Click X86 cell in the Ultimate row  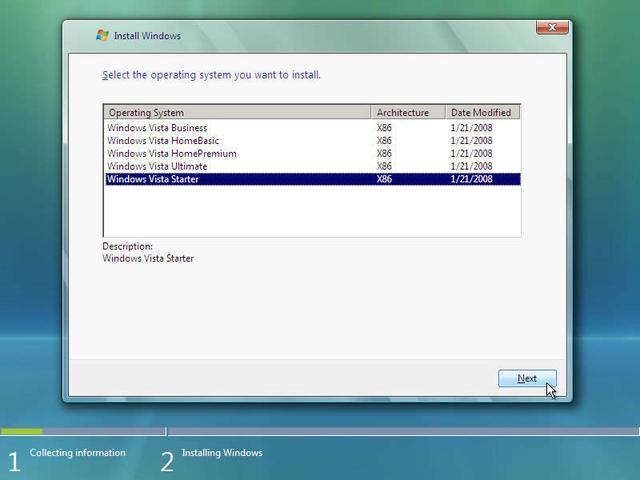(x=384, y=166)
